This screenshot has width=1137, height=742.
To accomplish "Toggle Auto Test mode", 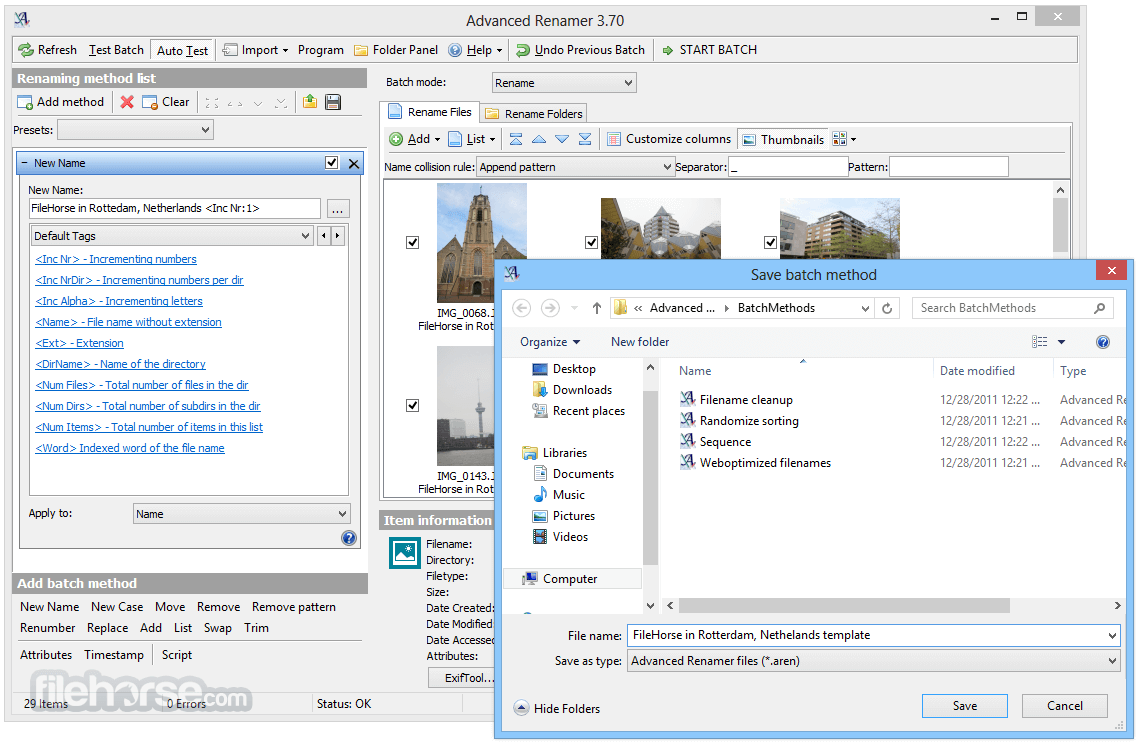I will (x=182, y=50).
